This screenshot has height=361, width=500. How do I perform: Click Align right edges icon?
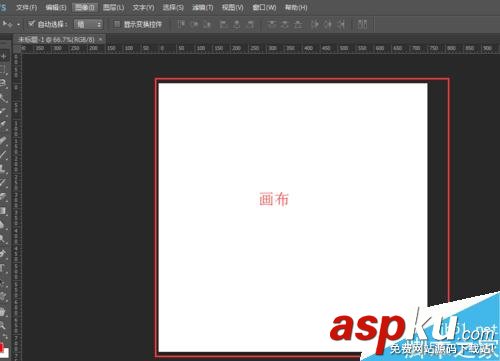click(250, 24)
